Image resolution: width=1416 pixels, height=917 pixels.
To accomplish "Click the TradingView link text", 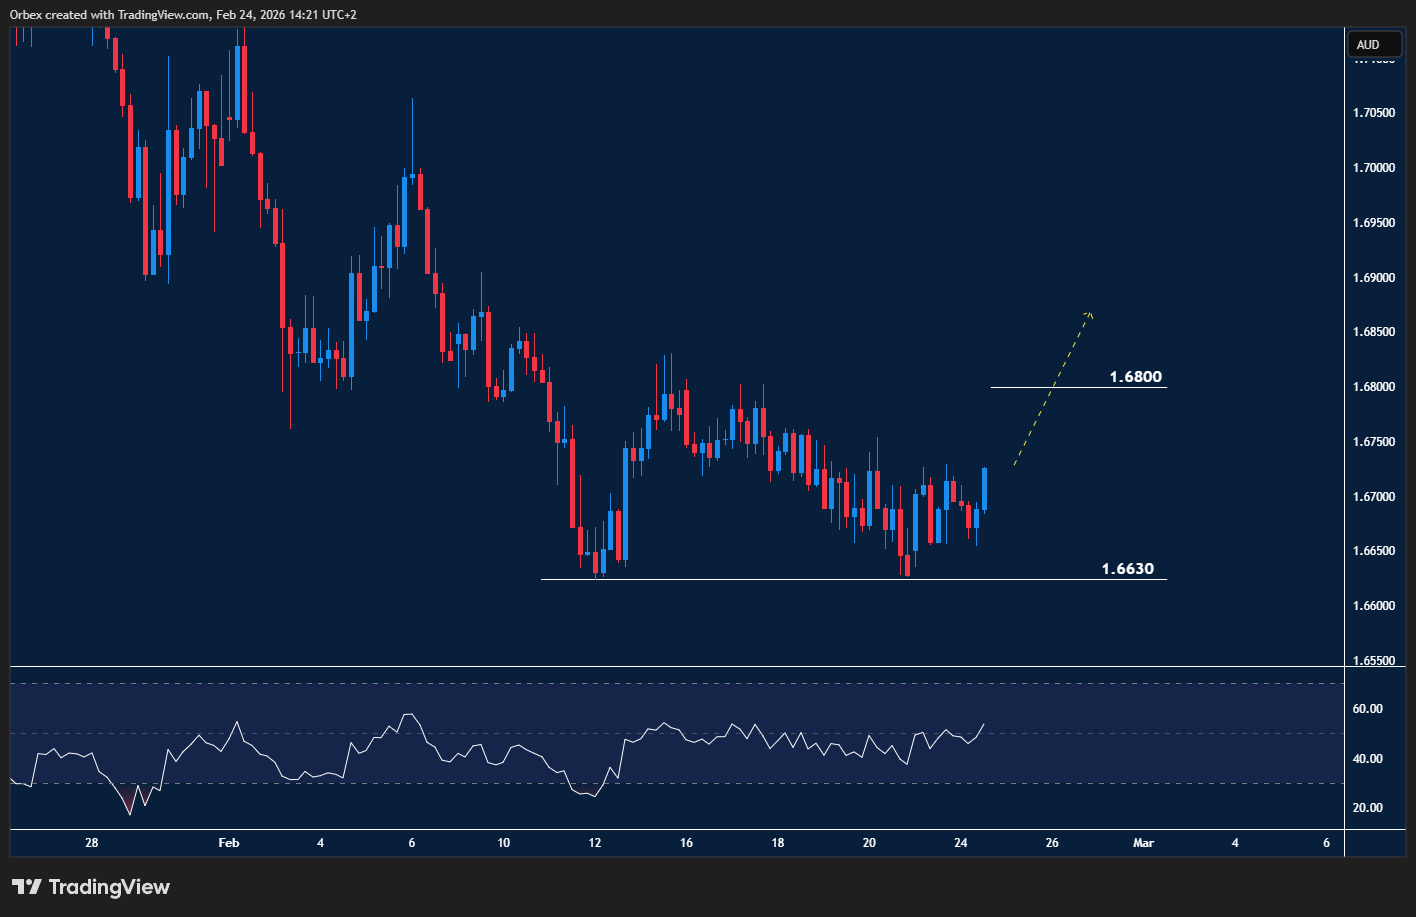I will (110, 886).
